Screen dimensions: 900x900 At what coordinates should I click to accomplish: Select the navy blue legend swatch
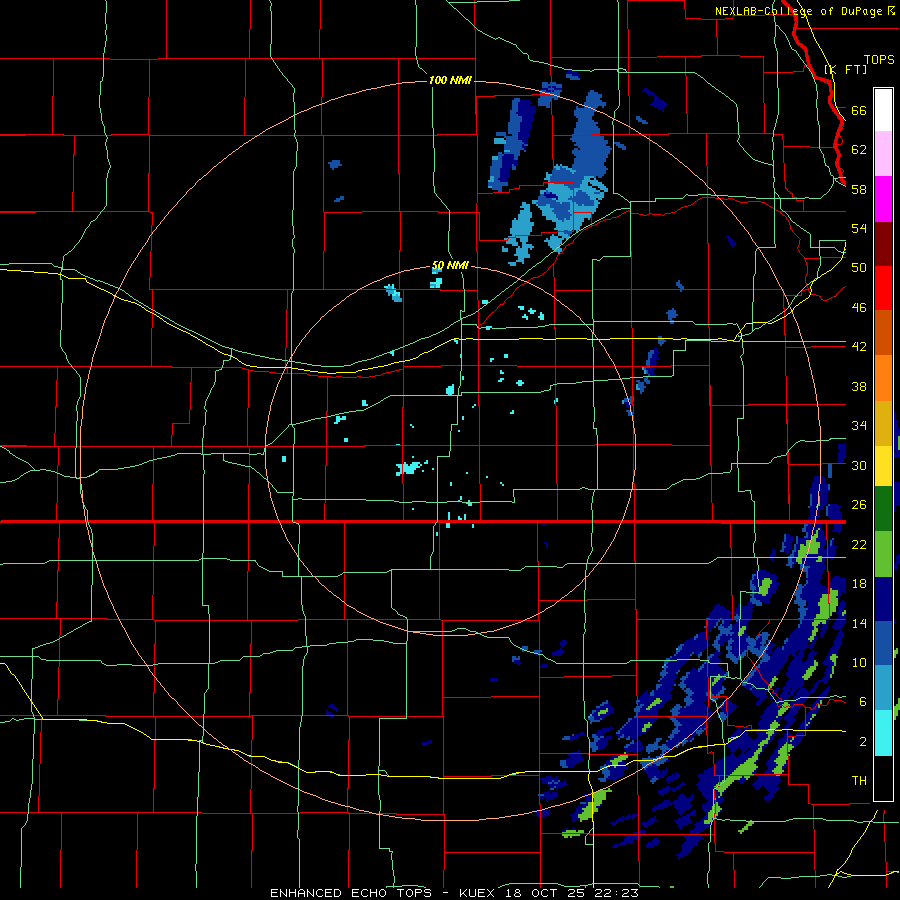pos(883,599)
